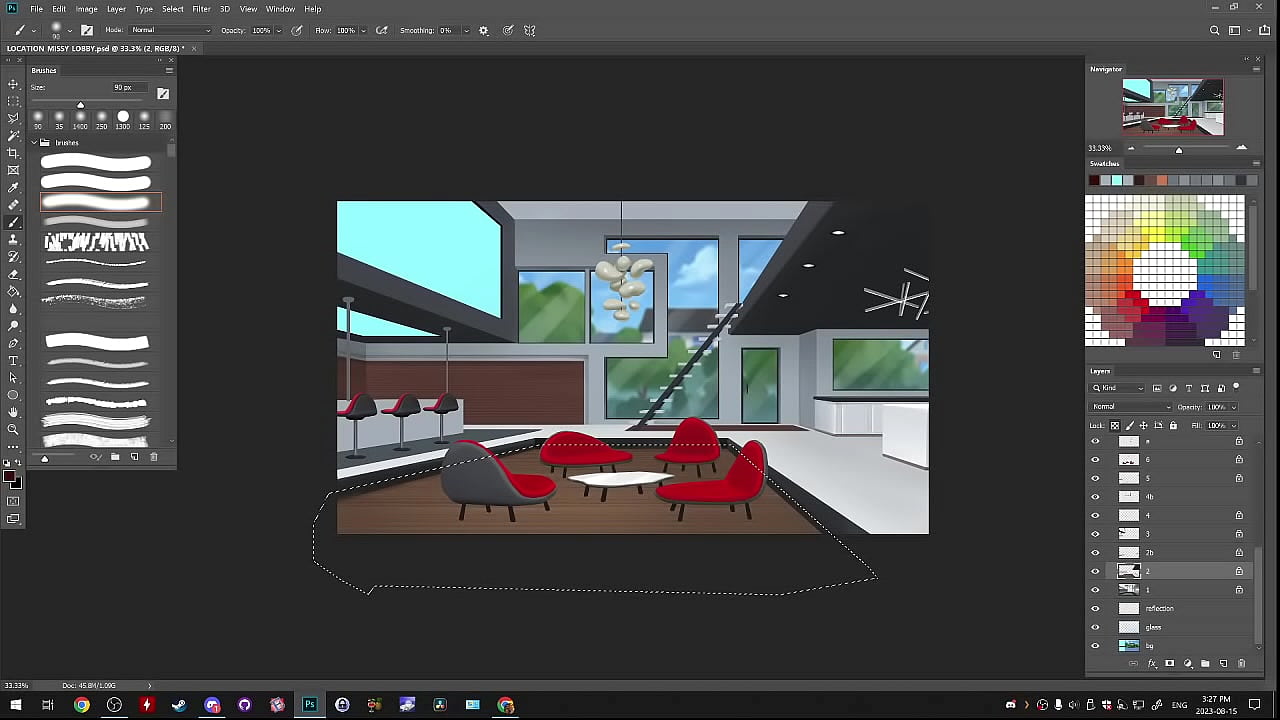Select the Crop tool
Image resolution: width=1280 pixels, height=720 pixels.
pos(13,153)
